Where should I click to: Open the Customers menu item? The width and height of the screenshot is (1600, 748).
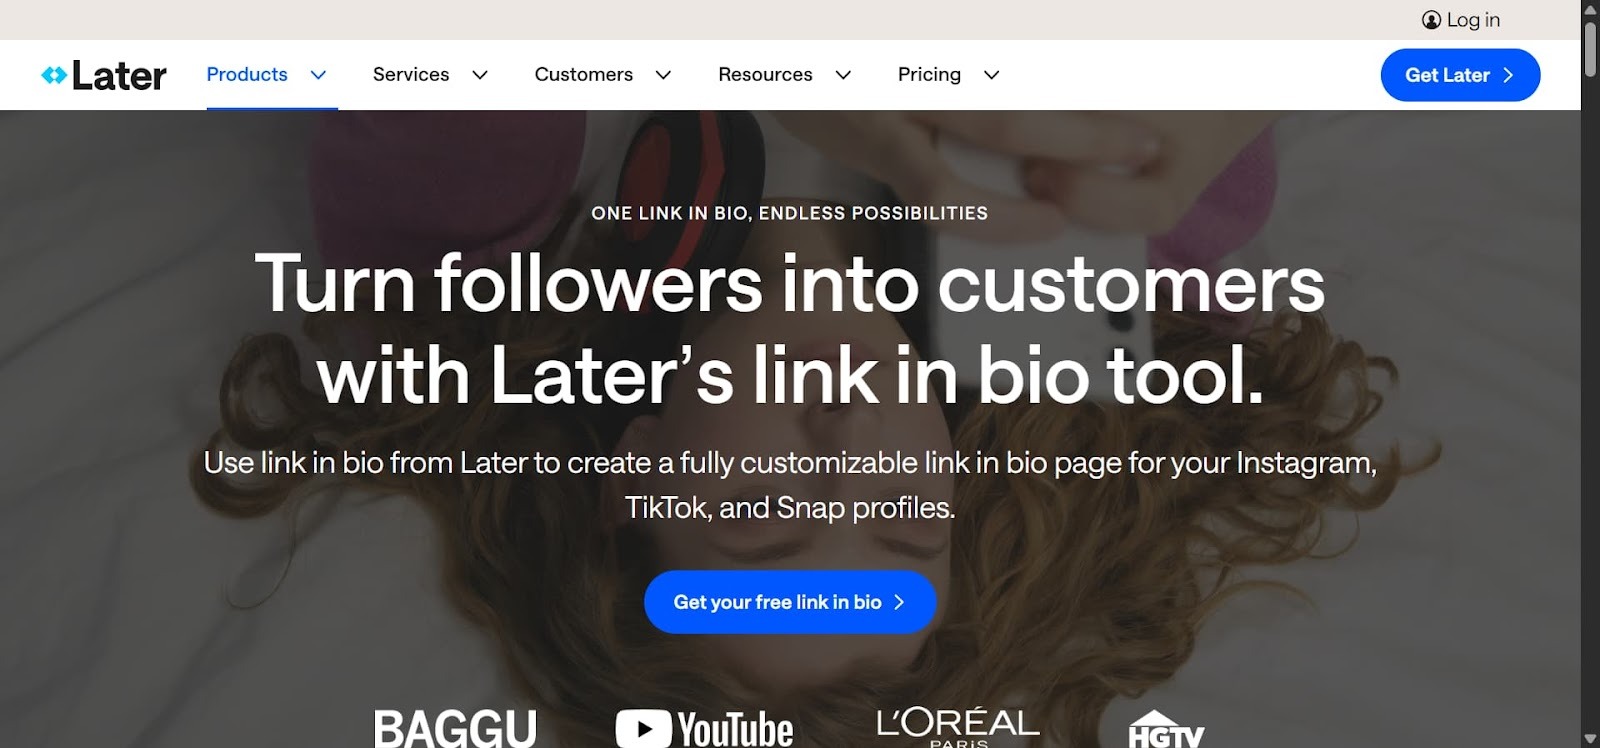(584, 74)
